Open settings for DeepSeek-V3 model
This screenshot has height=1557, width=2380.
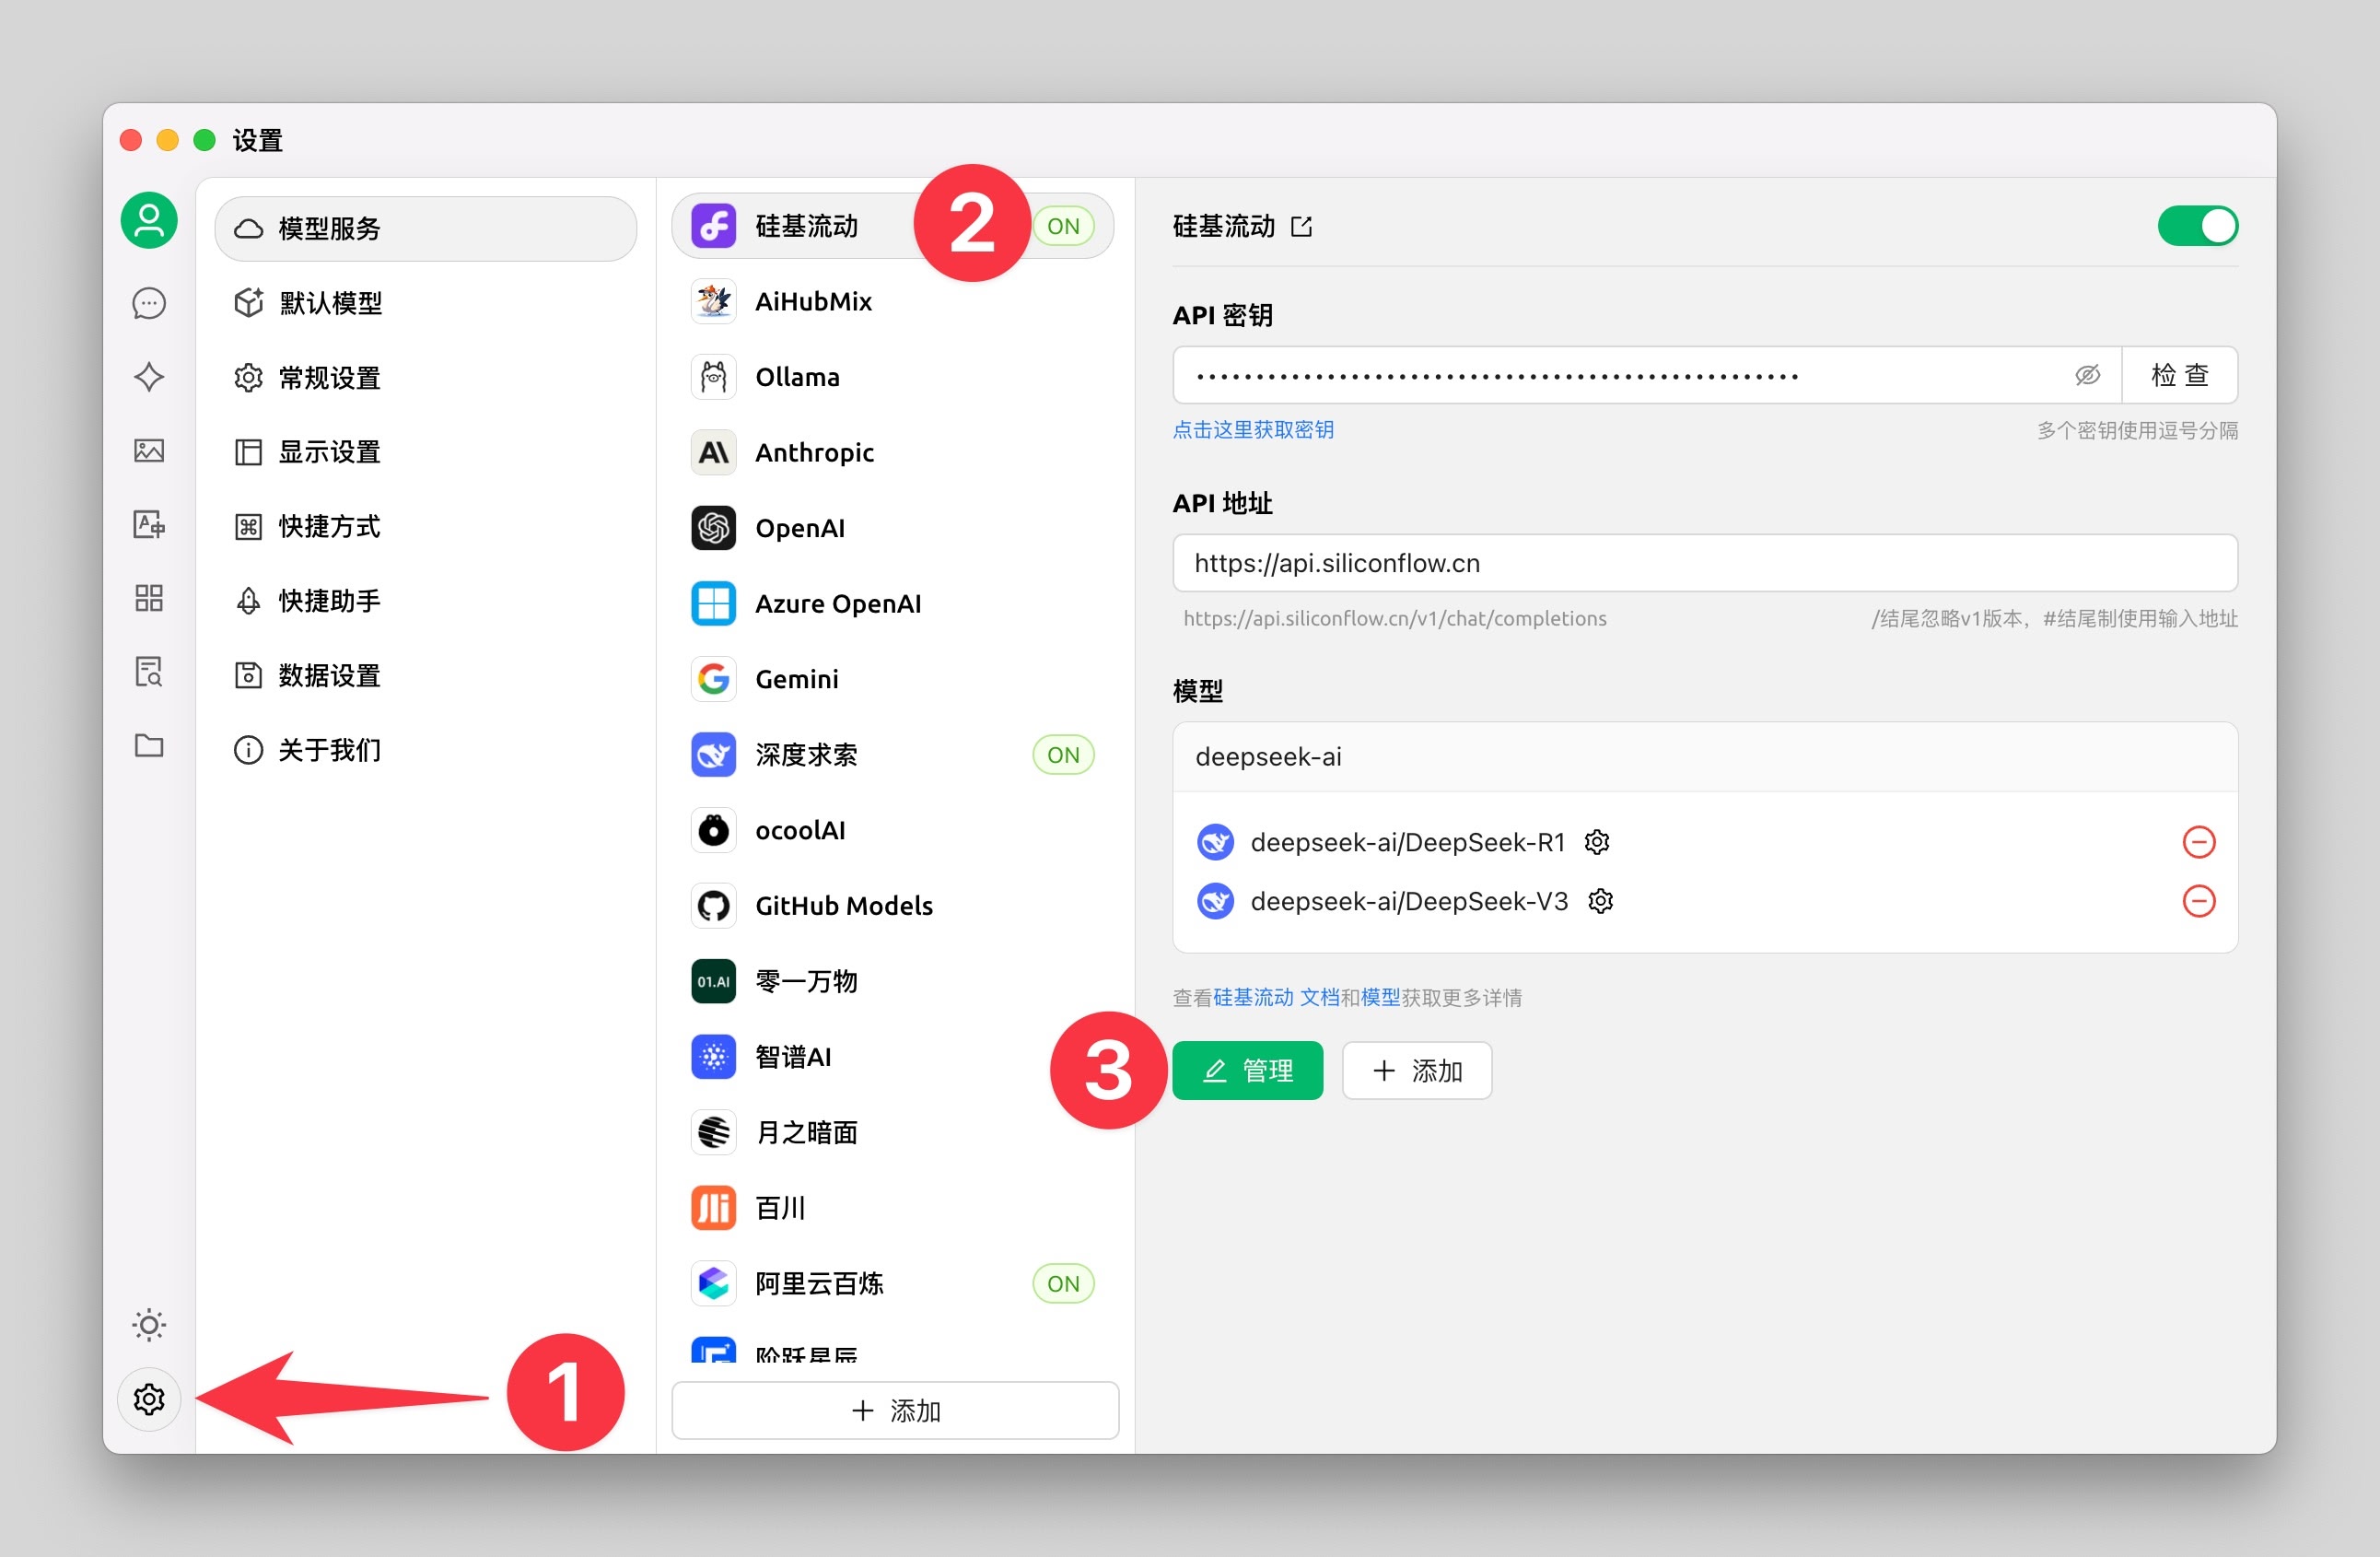click(x=1601, y=901)
